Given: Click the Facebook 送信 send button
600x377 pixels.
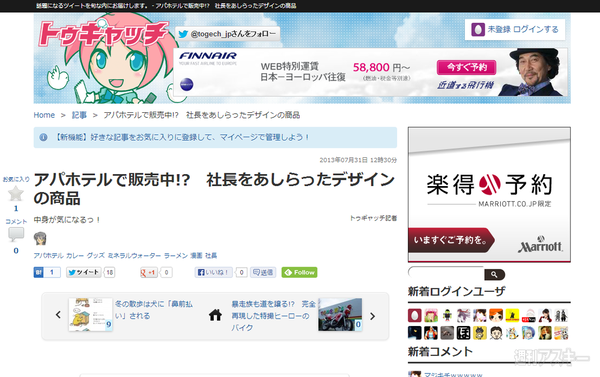Looking at the screenshot, I should point(263,273).
